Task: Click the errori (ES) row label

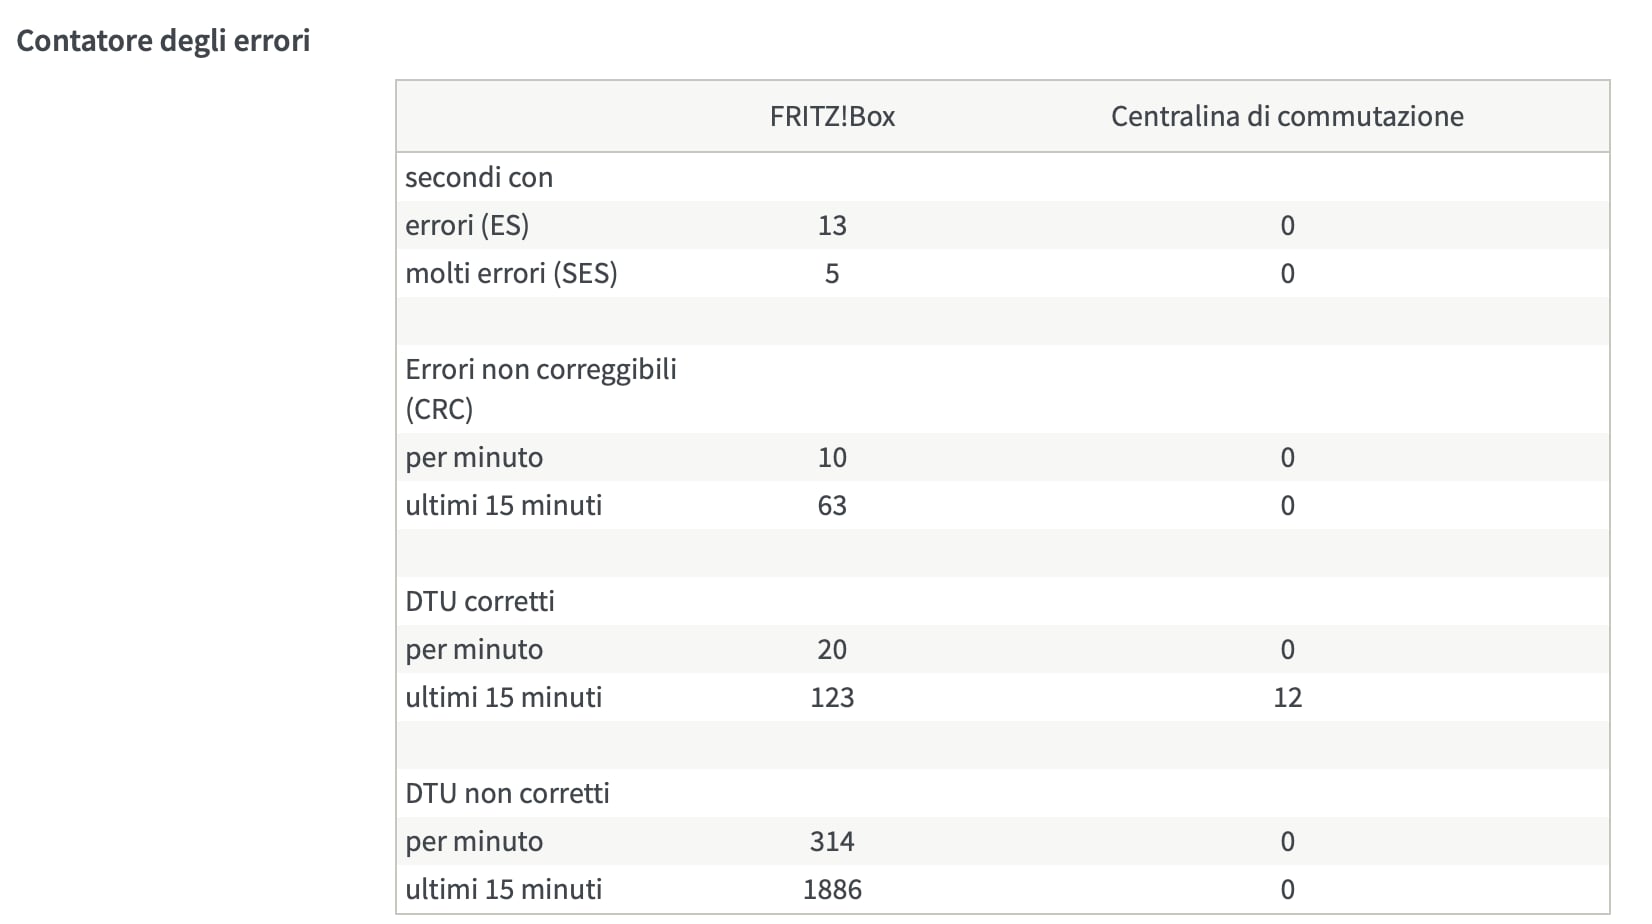Action: [x=467, y=225]
